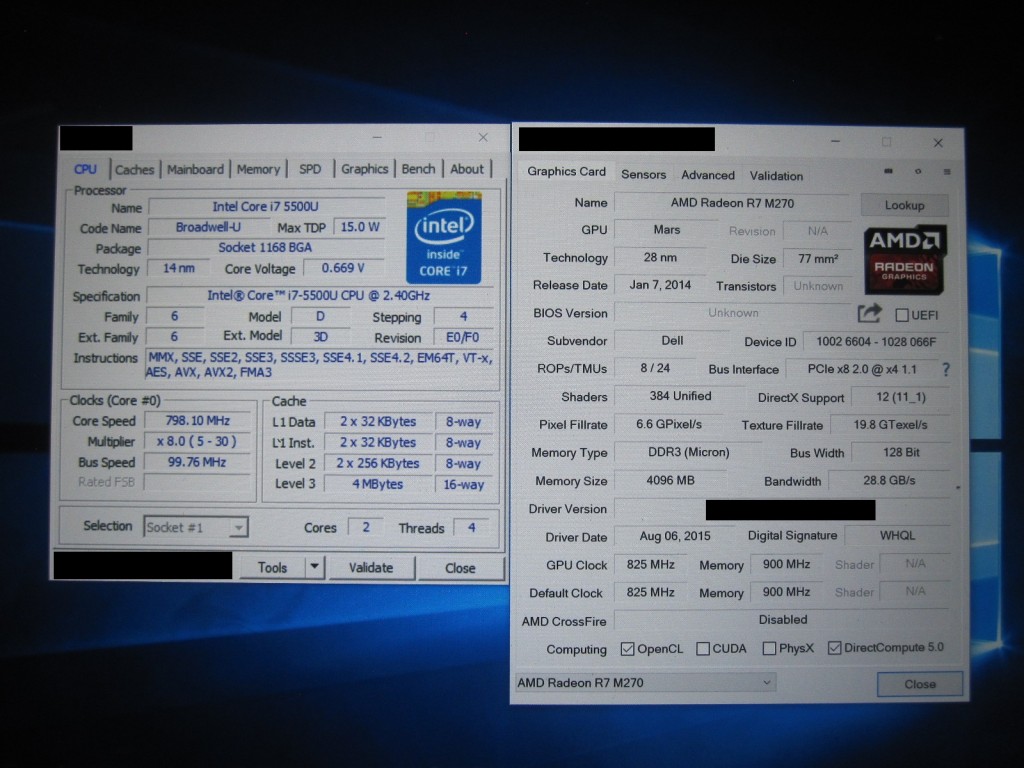Click the Level 3 cache value '4 MBytes'
This screenshot has height=768, width=1024.
(377, 485)
